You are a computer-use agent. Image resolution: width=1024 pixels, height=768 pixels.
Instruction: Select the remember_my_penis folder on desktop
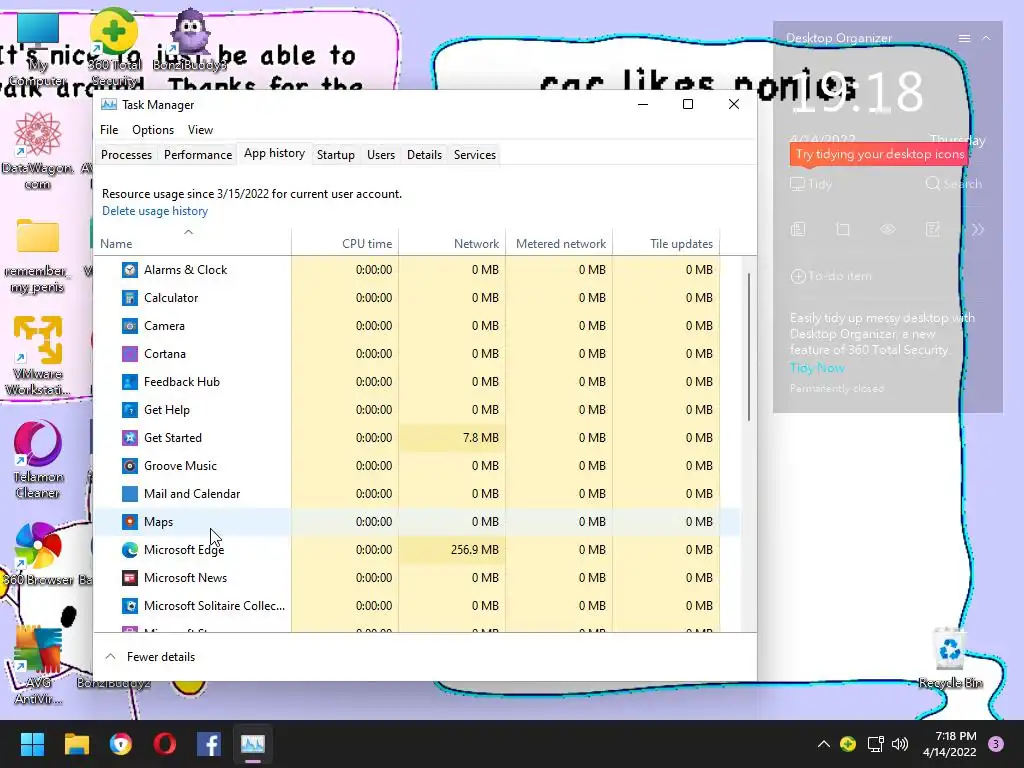(x=38, y=256)
